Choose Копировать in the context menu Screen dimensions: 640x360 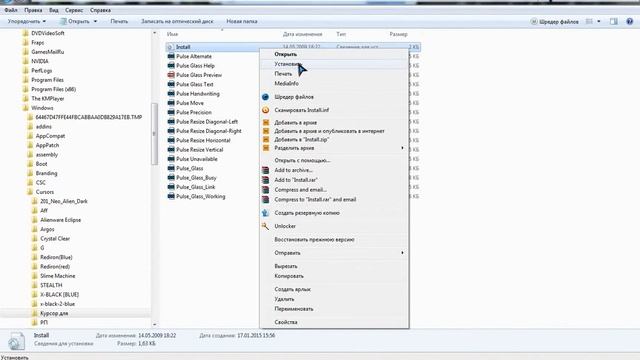tap(334, 276)
